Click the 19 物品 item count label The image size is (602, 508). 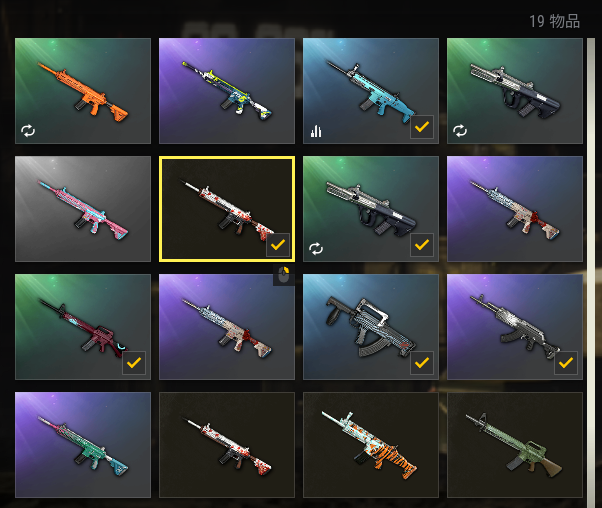click(554, 21)
